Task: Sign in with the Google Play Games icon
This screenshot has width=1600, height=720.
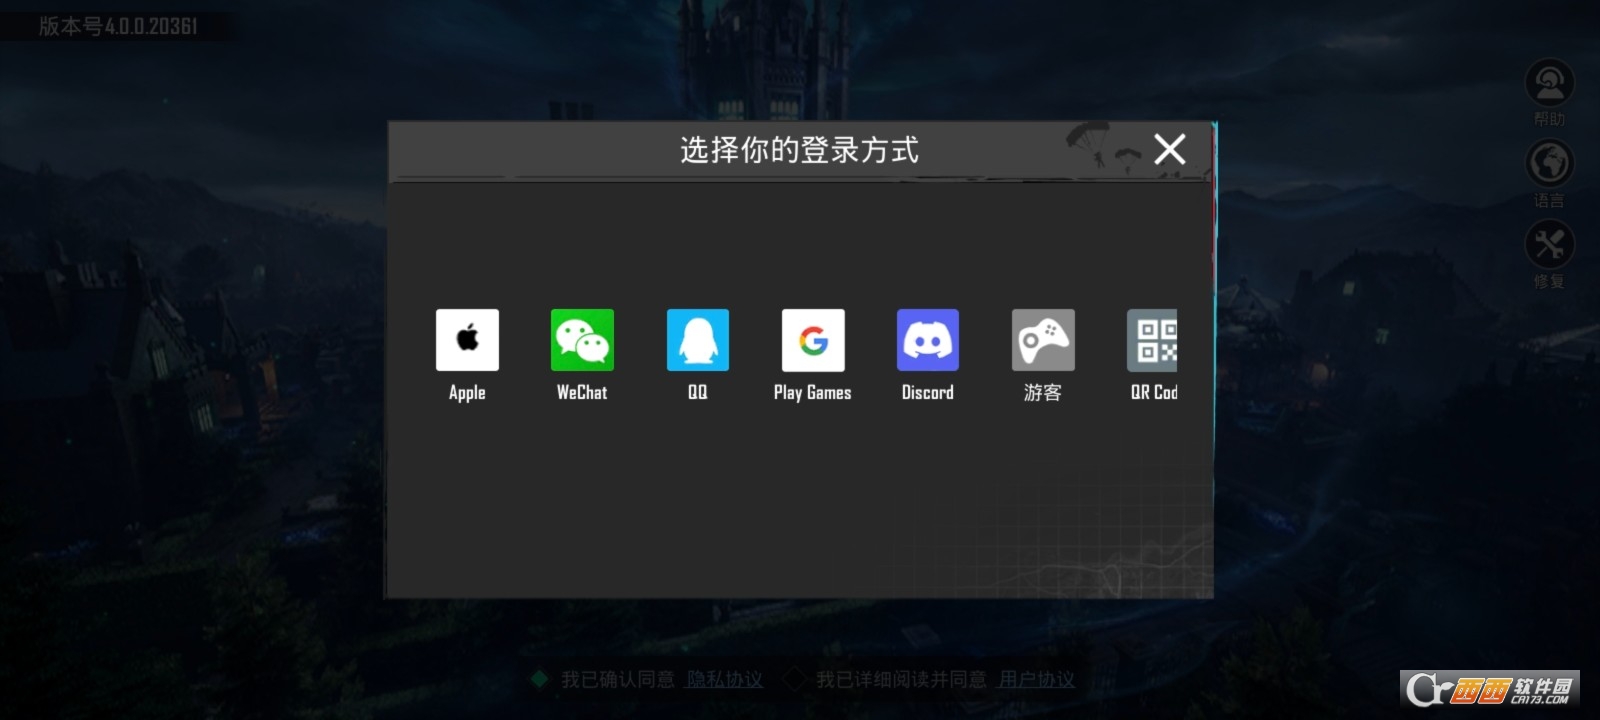Action: [813, 340]
